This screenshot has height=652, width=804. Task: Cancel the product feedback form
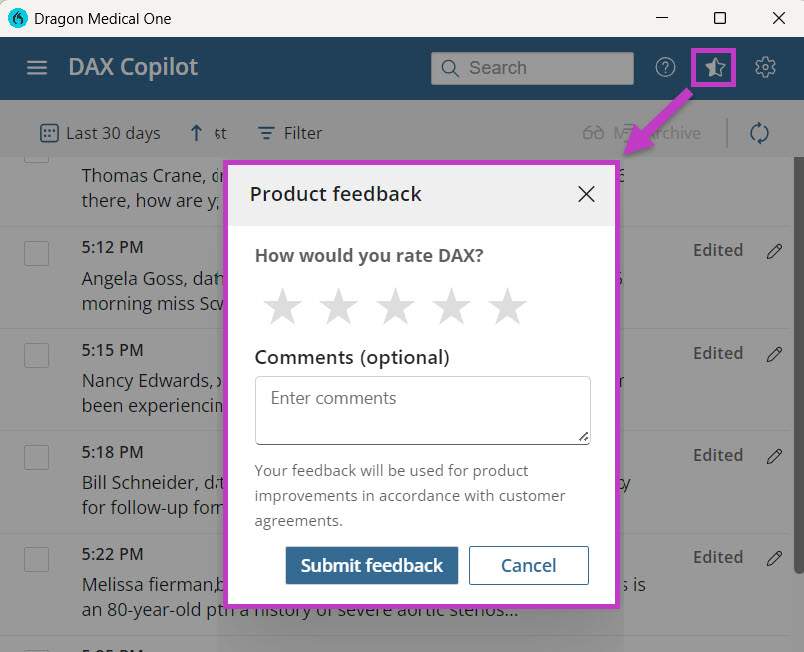pos(529,565)
